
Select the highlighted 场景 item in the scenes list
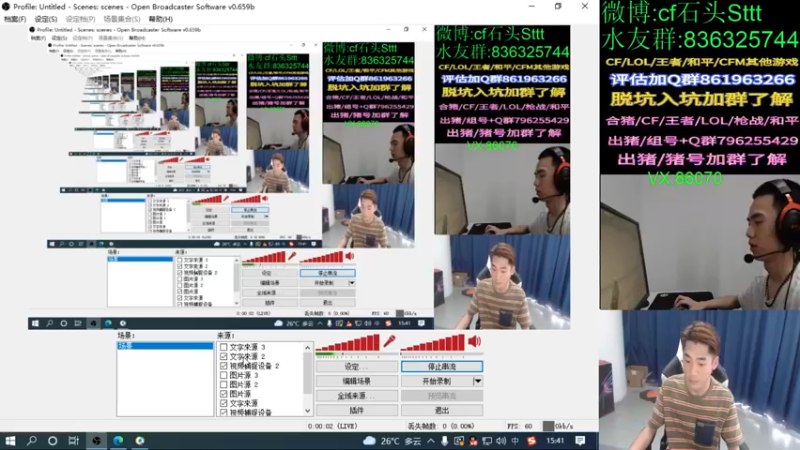(165, 346)
